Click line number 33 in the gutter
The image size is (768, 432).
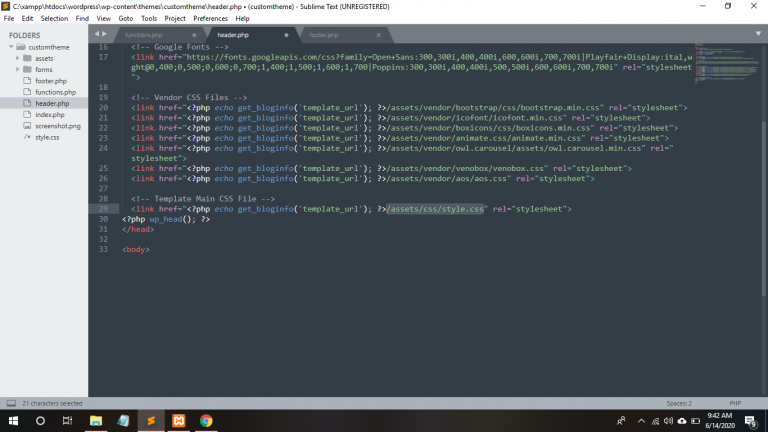coord(103,249)
